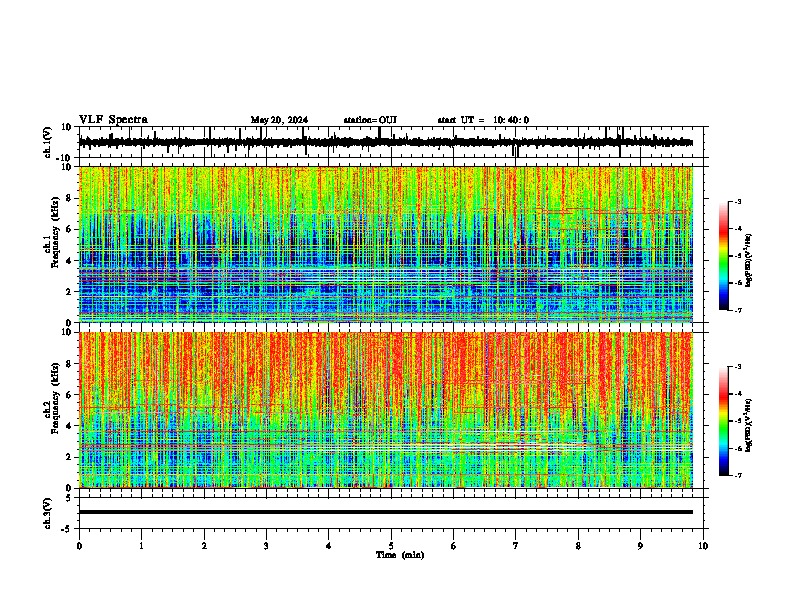Click time axis tick label '6'
This screenshot has width=792, height=612.
point(453,546)
